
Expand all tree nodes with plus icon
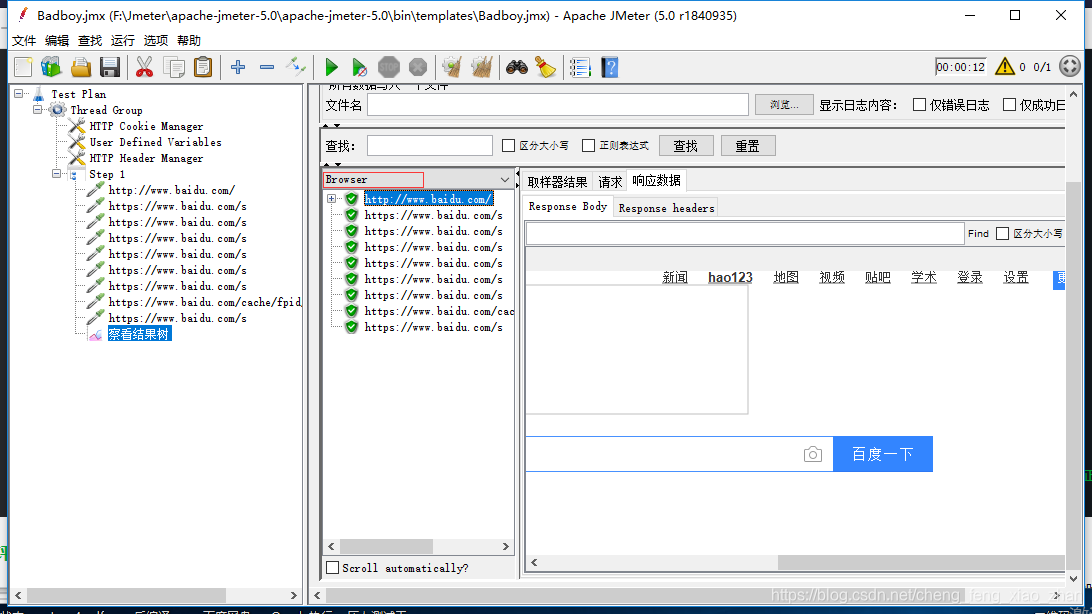coord(238,68)
